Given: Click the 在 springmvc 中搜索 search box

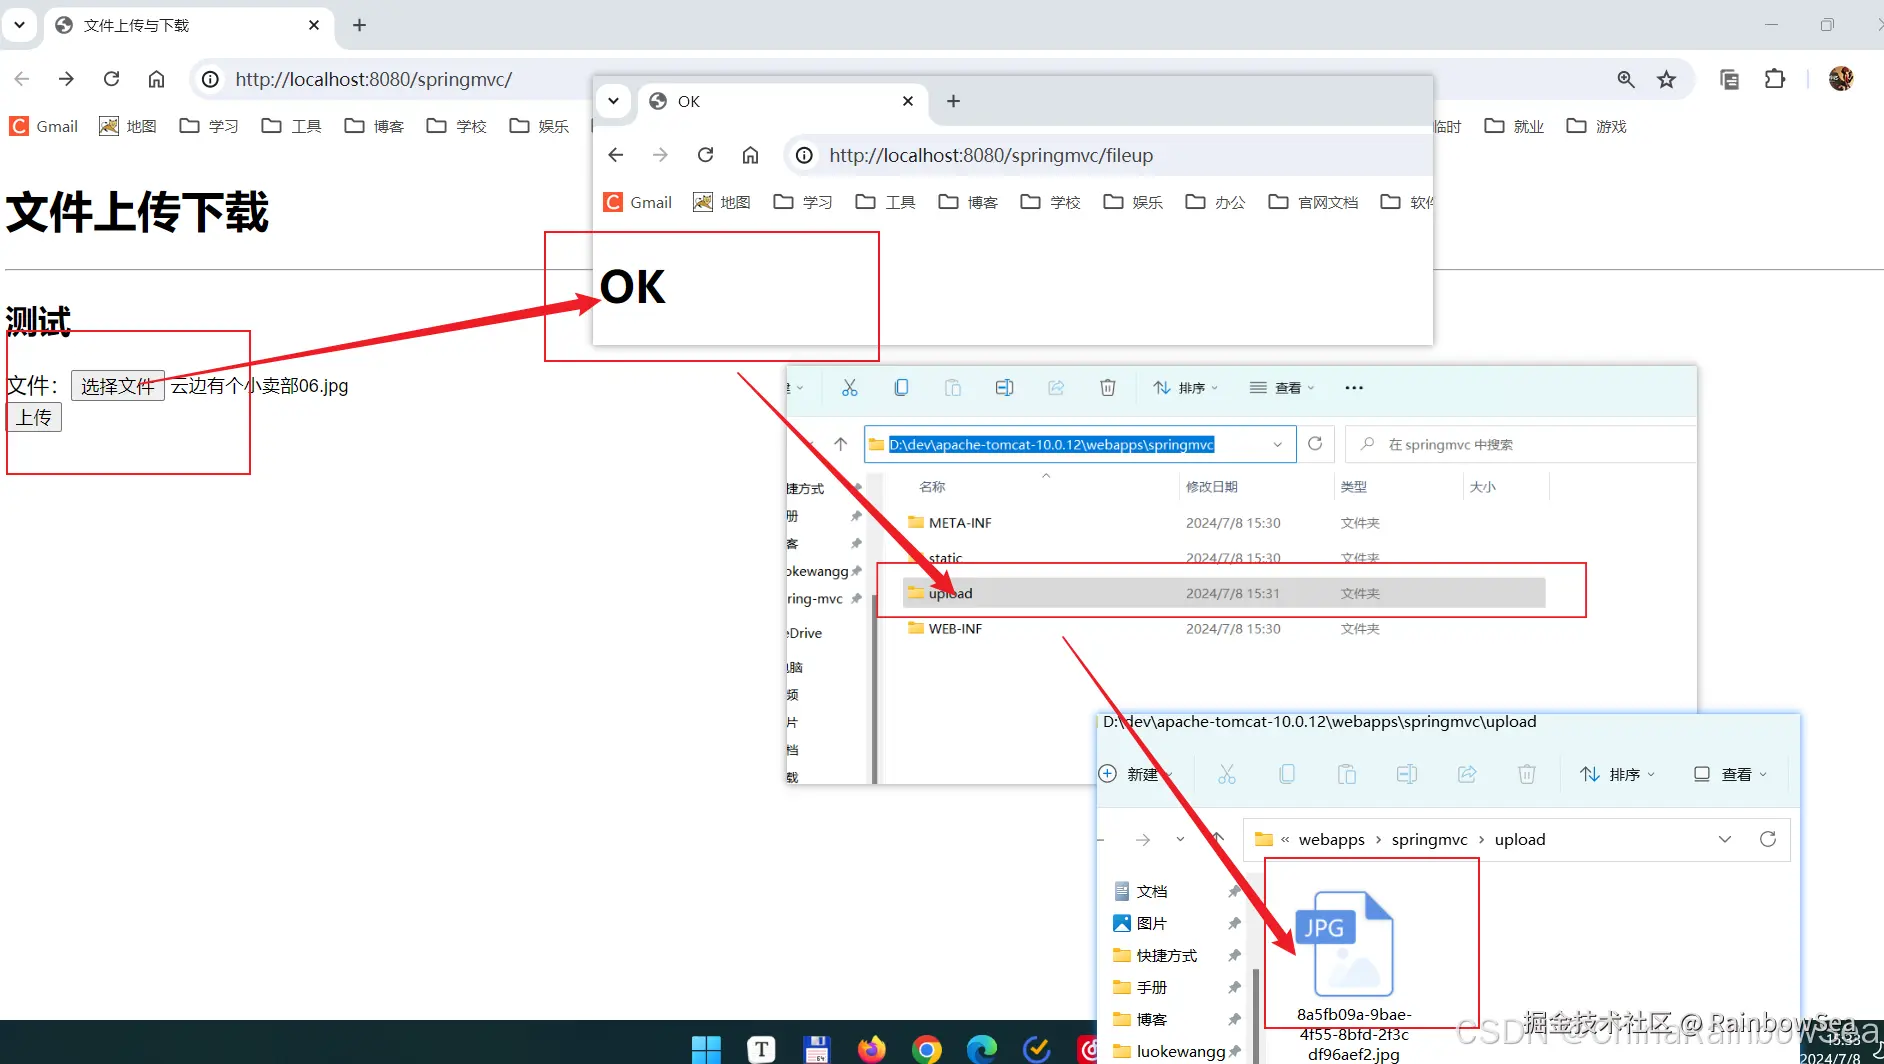Looking at the screenshot, I should coord(1521,444).
